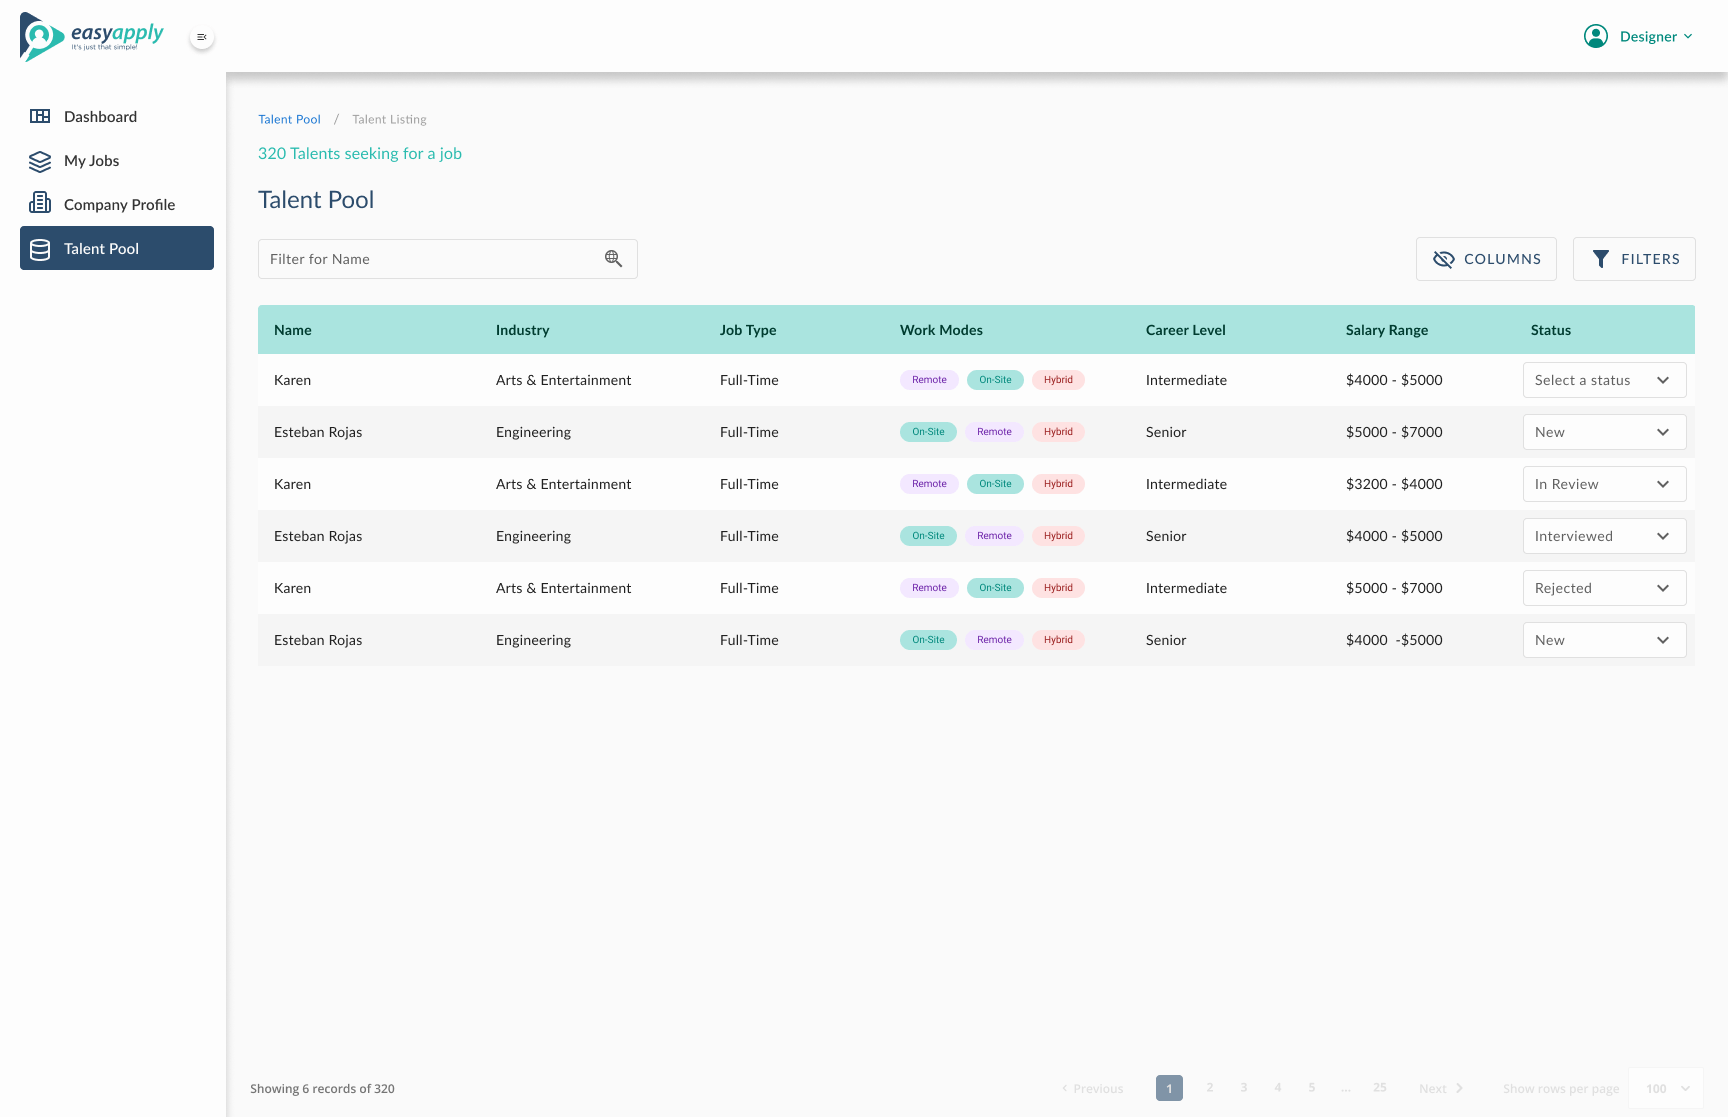
Task: Click the My Jobs layers icon
Action: (x=40, y=161)
